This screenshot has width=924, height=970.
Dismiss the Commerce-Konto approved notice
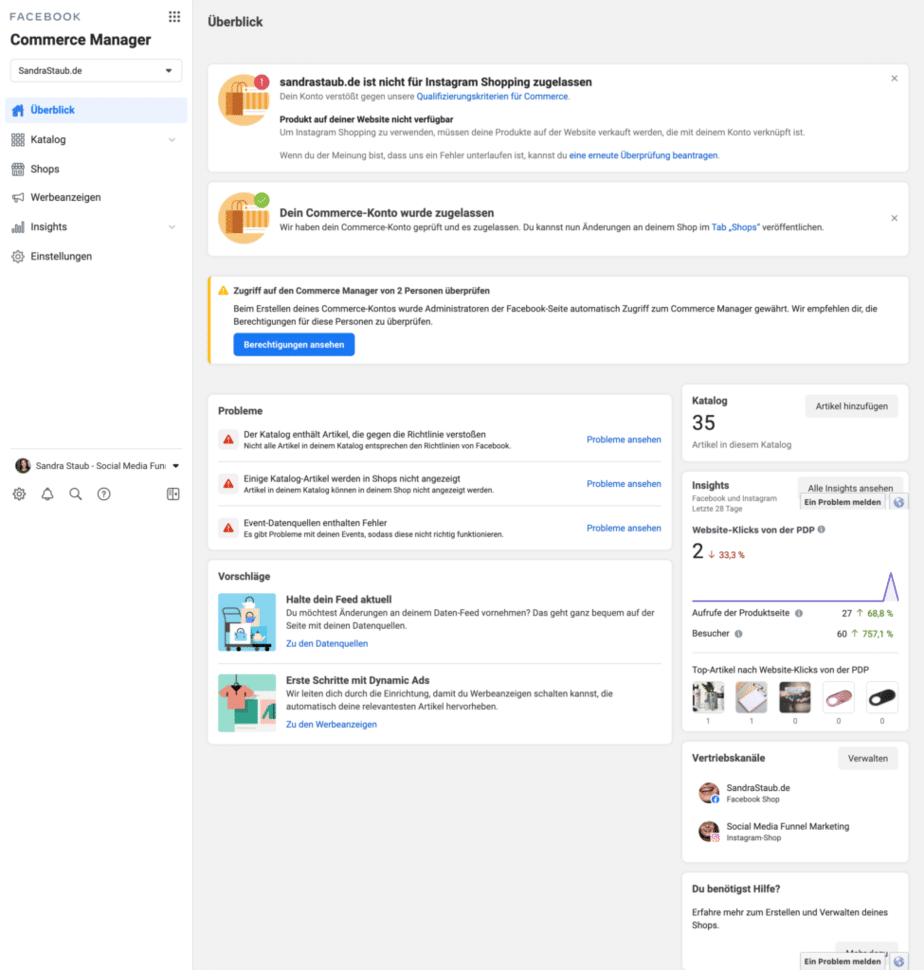click(894, 218)
